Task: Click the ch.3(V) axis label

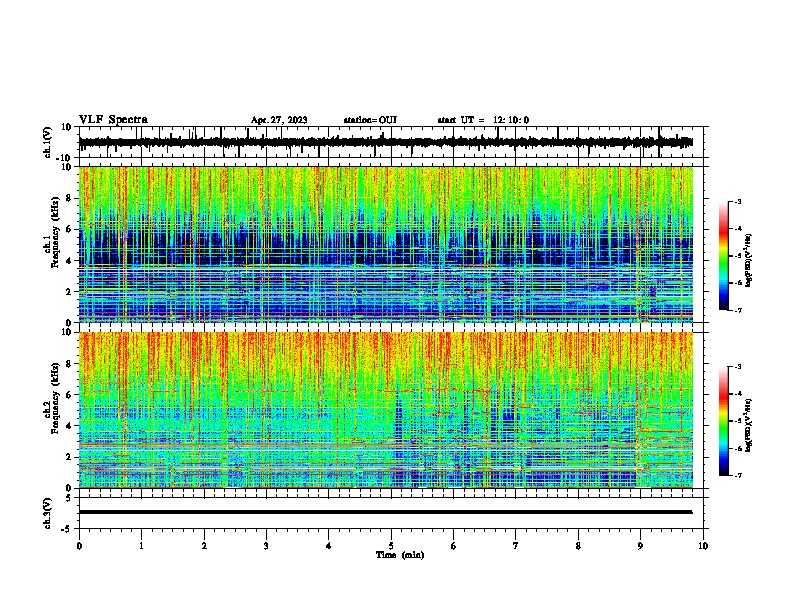Action: coord(48,513)
